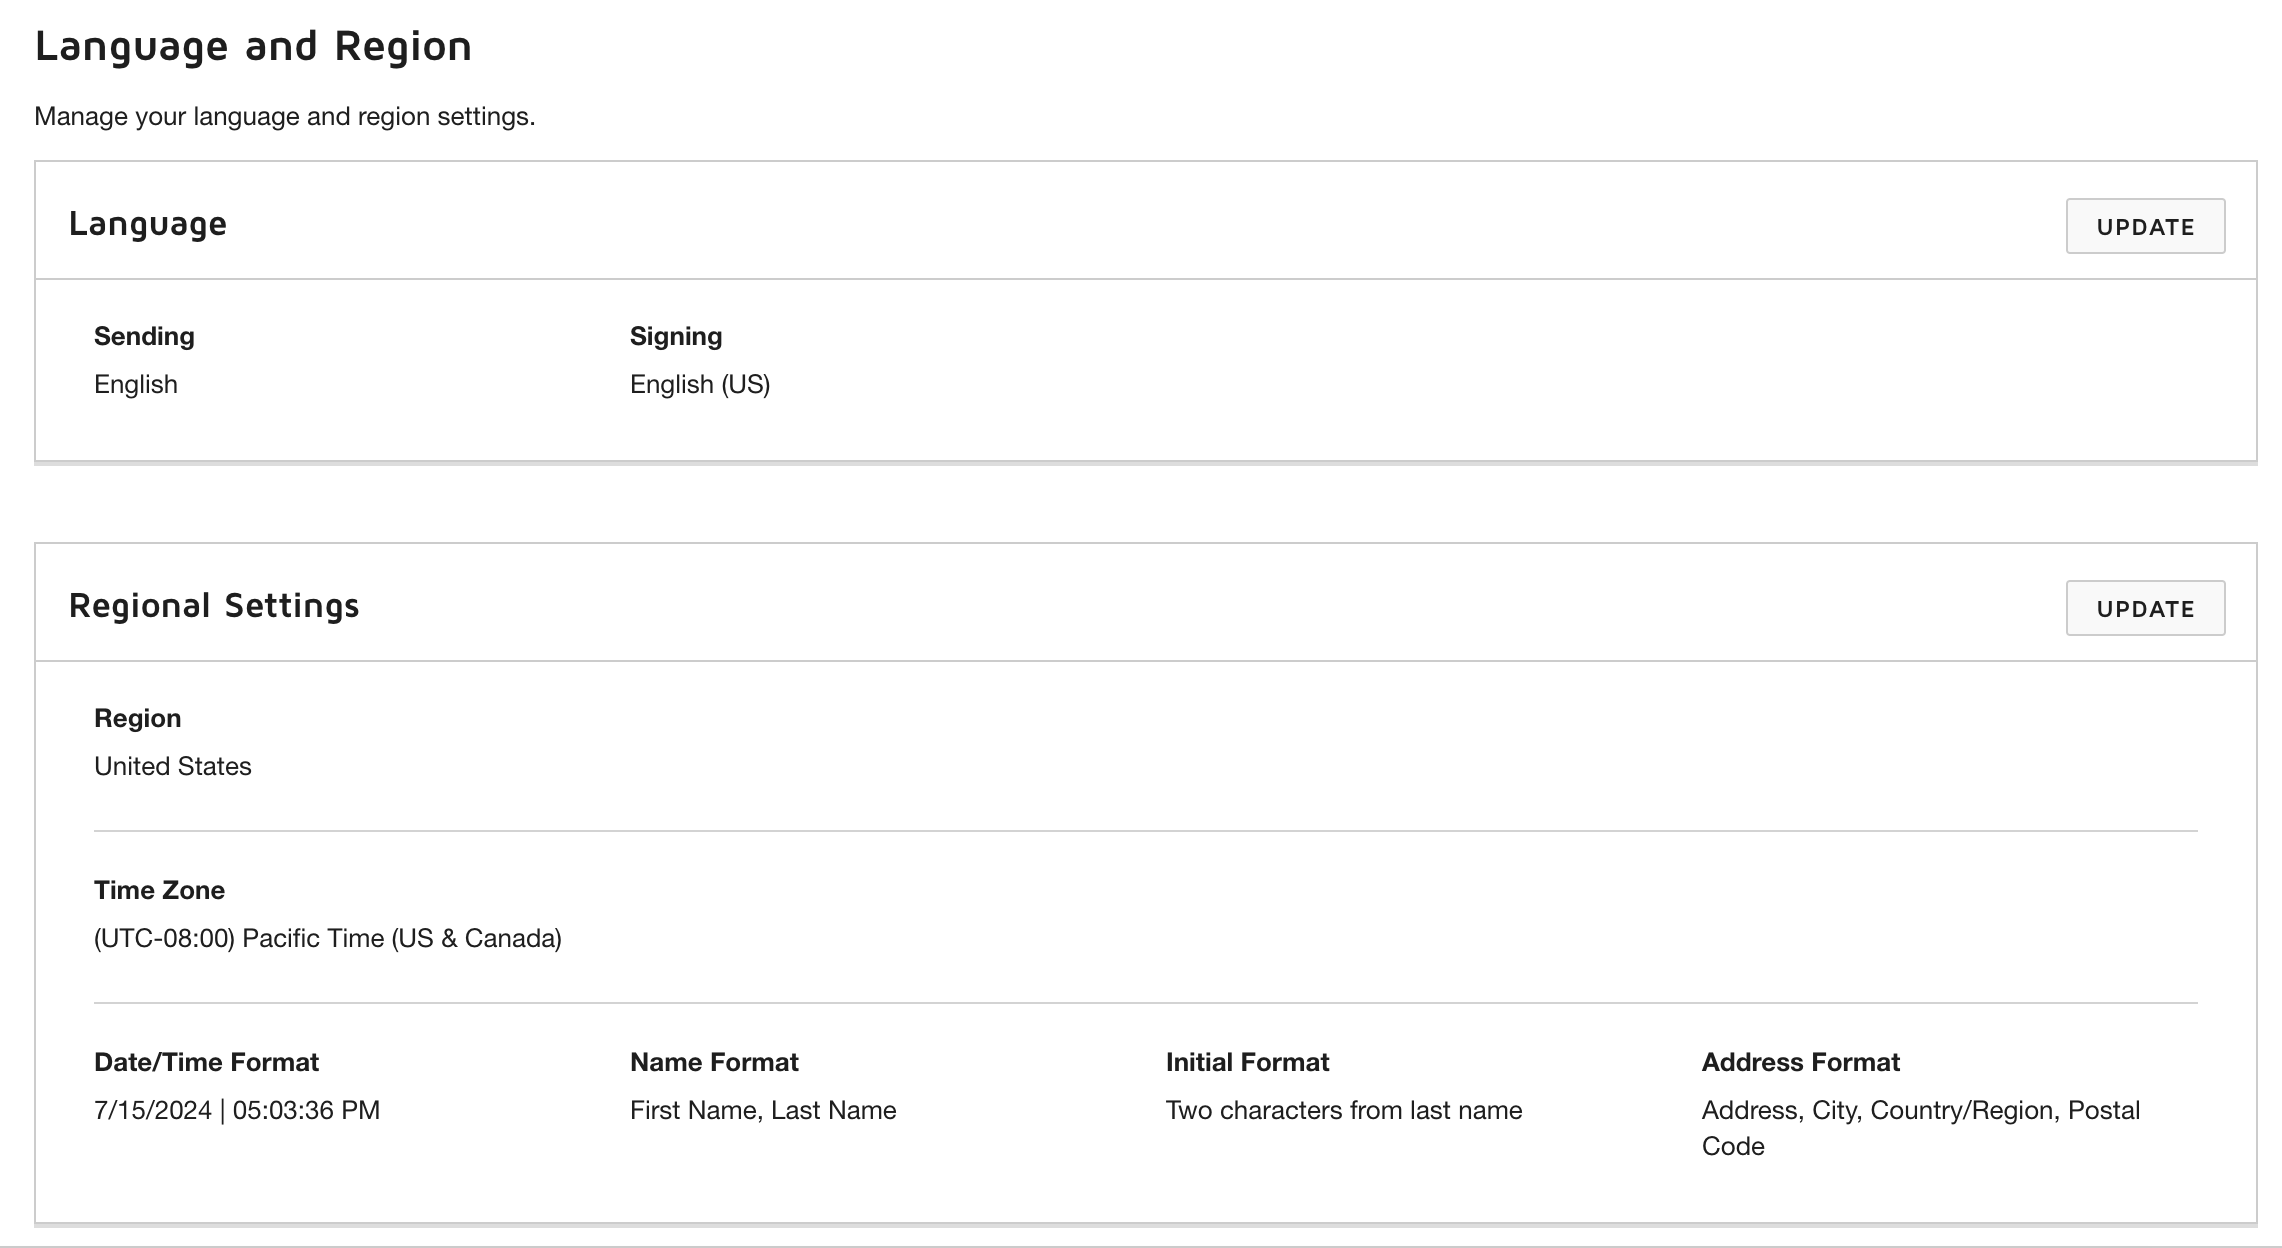
Task: Select the Pacific Time zone value
Action: [x=328, y=938]
